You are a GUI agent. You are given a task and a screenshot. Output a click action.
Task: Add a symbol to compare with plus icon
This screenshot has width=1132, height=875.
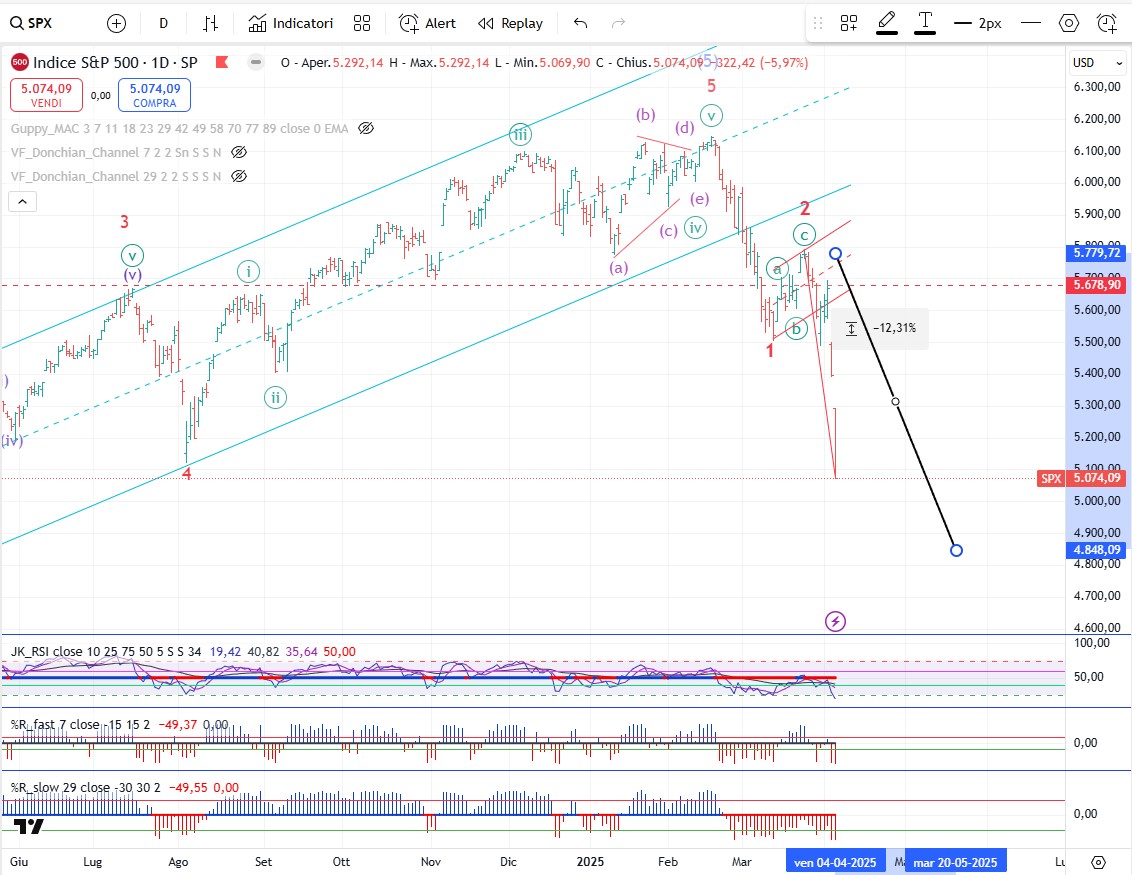pyautogui.click(x=116, y=24)
